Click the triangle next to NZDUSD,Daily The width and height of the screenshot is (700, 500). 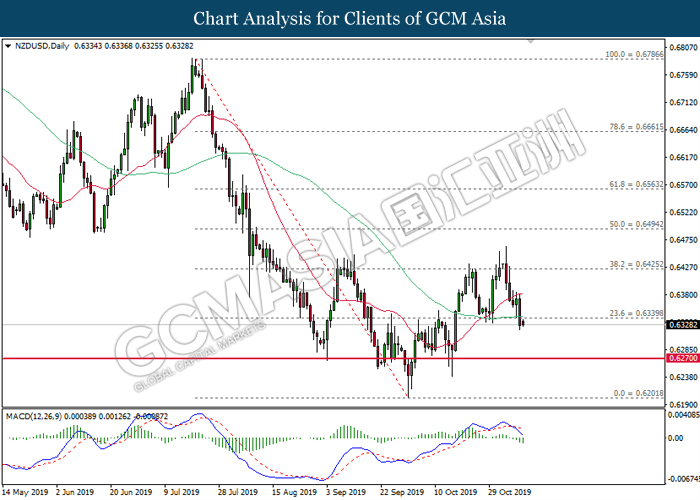click(8, 46)
